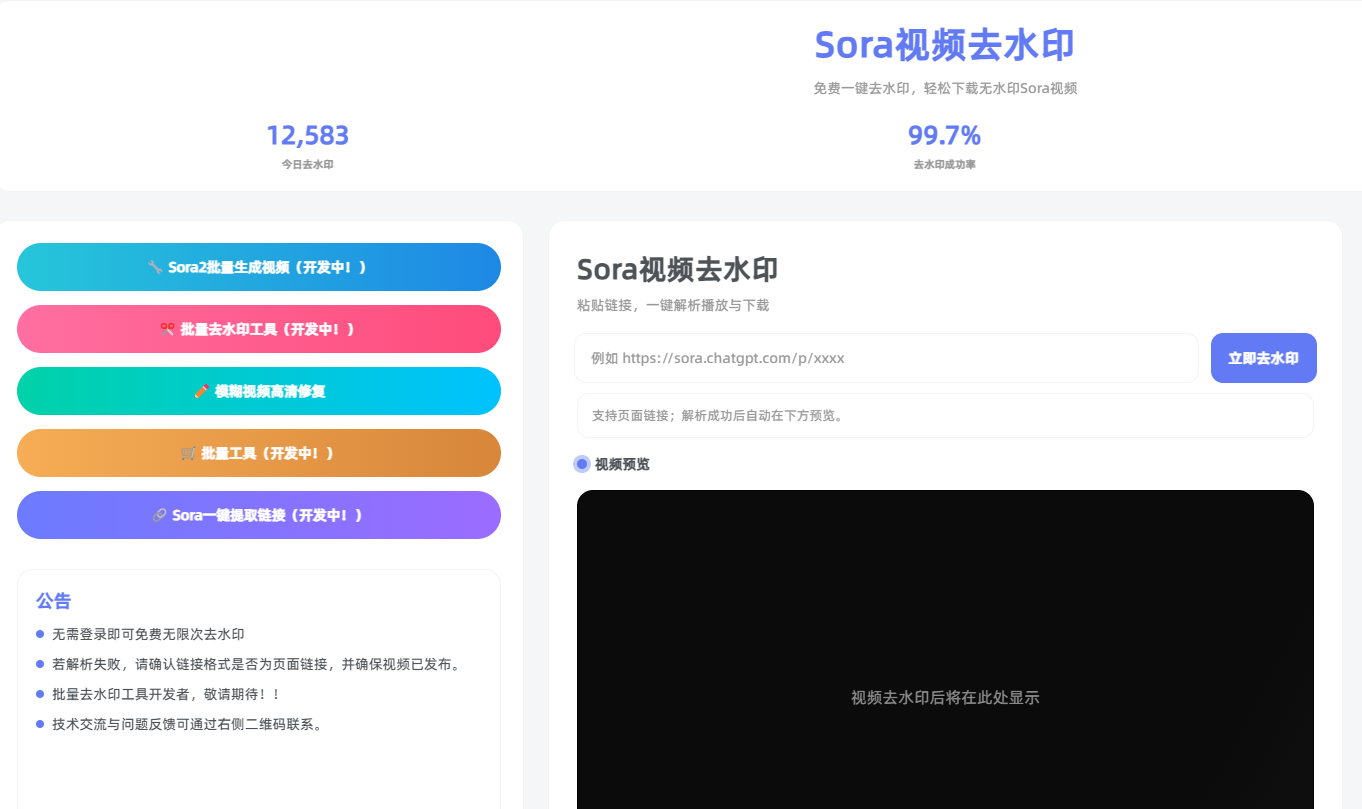1362x809 pixels.
Task: Click the blue dot beside 视频预览
Action: point(582,464)
